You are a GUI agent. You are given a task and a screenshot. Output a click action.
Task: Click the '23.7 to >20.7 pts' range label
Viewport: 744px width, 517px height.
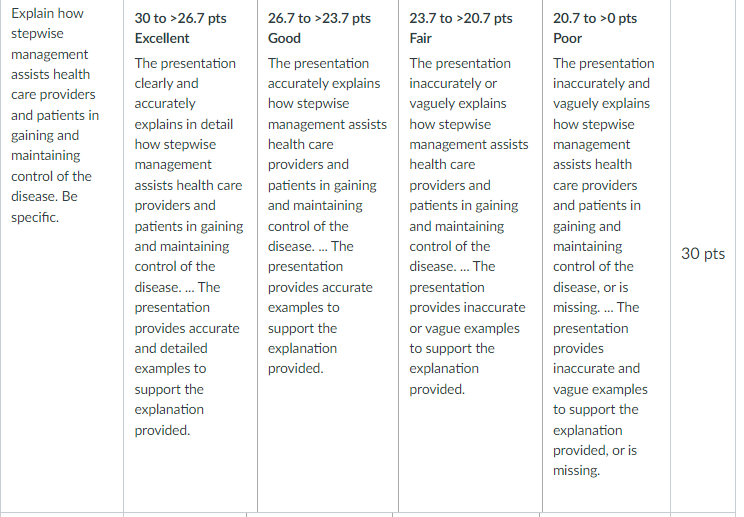pos(461,18)
